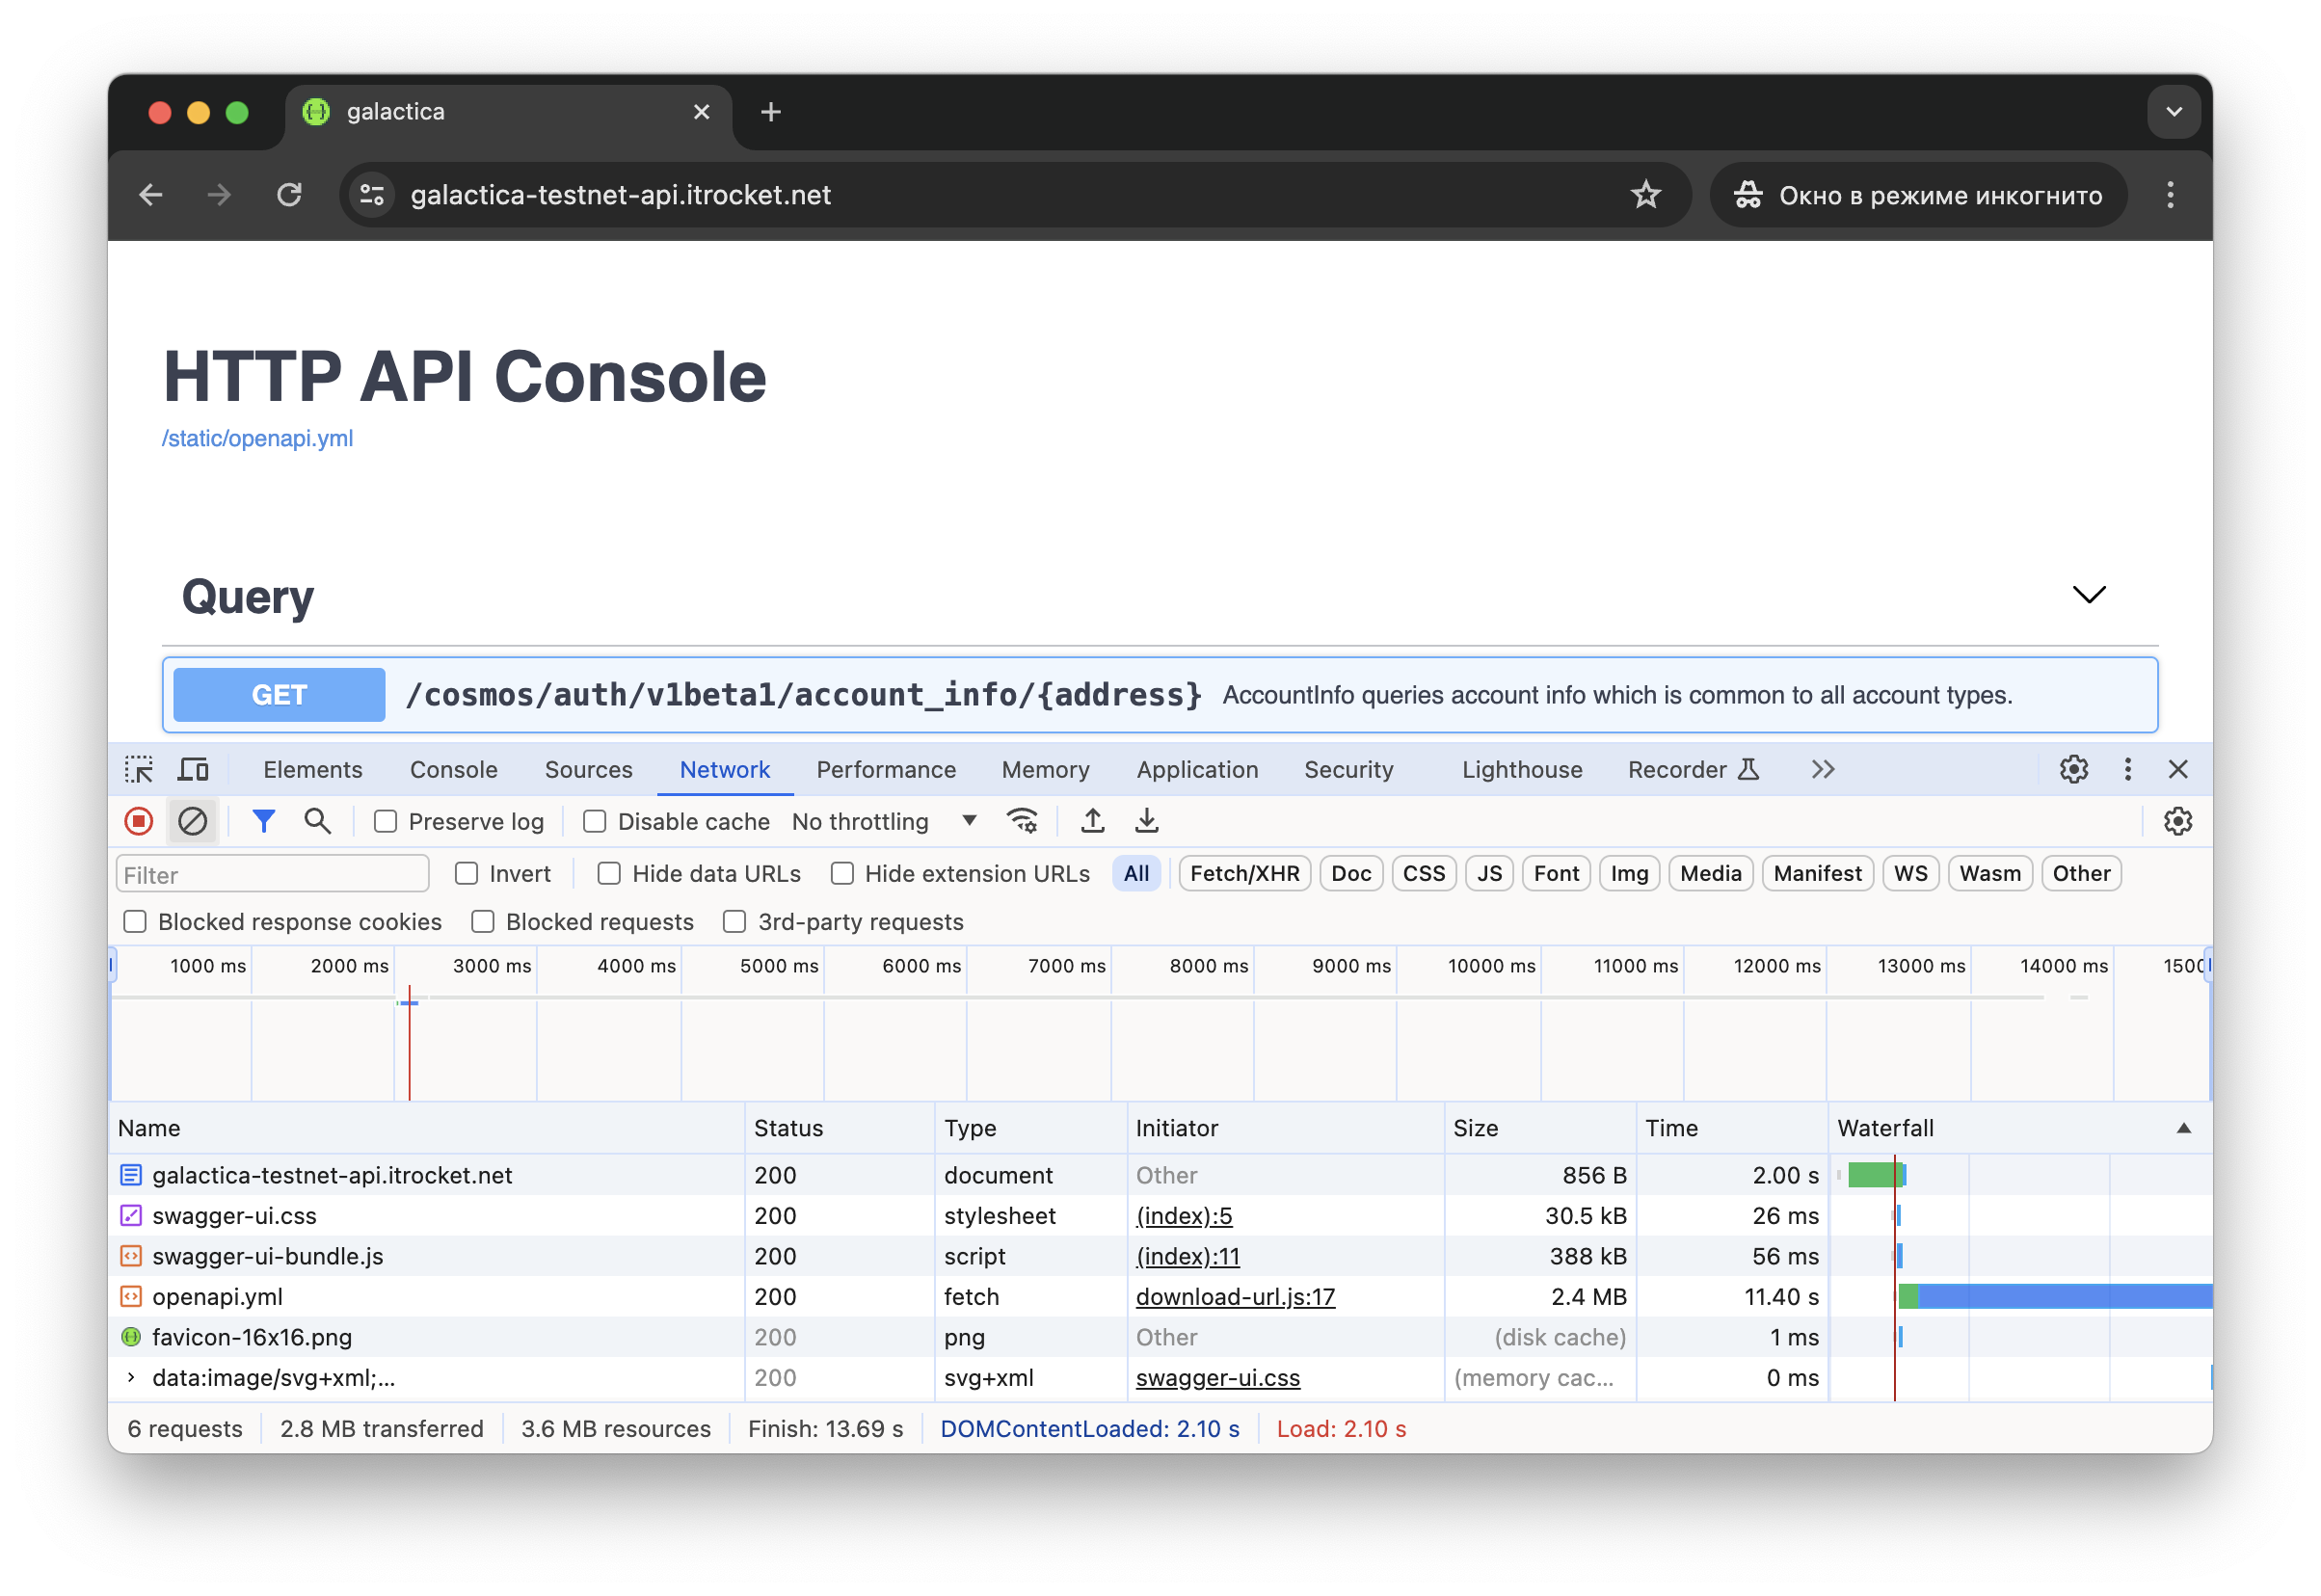Filter requests by Img type
The image size is (2321, 1596).
[x=1628, y=873]
